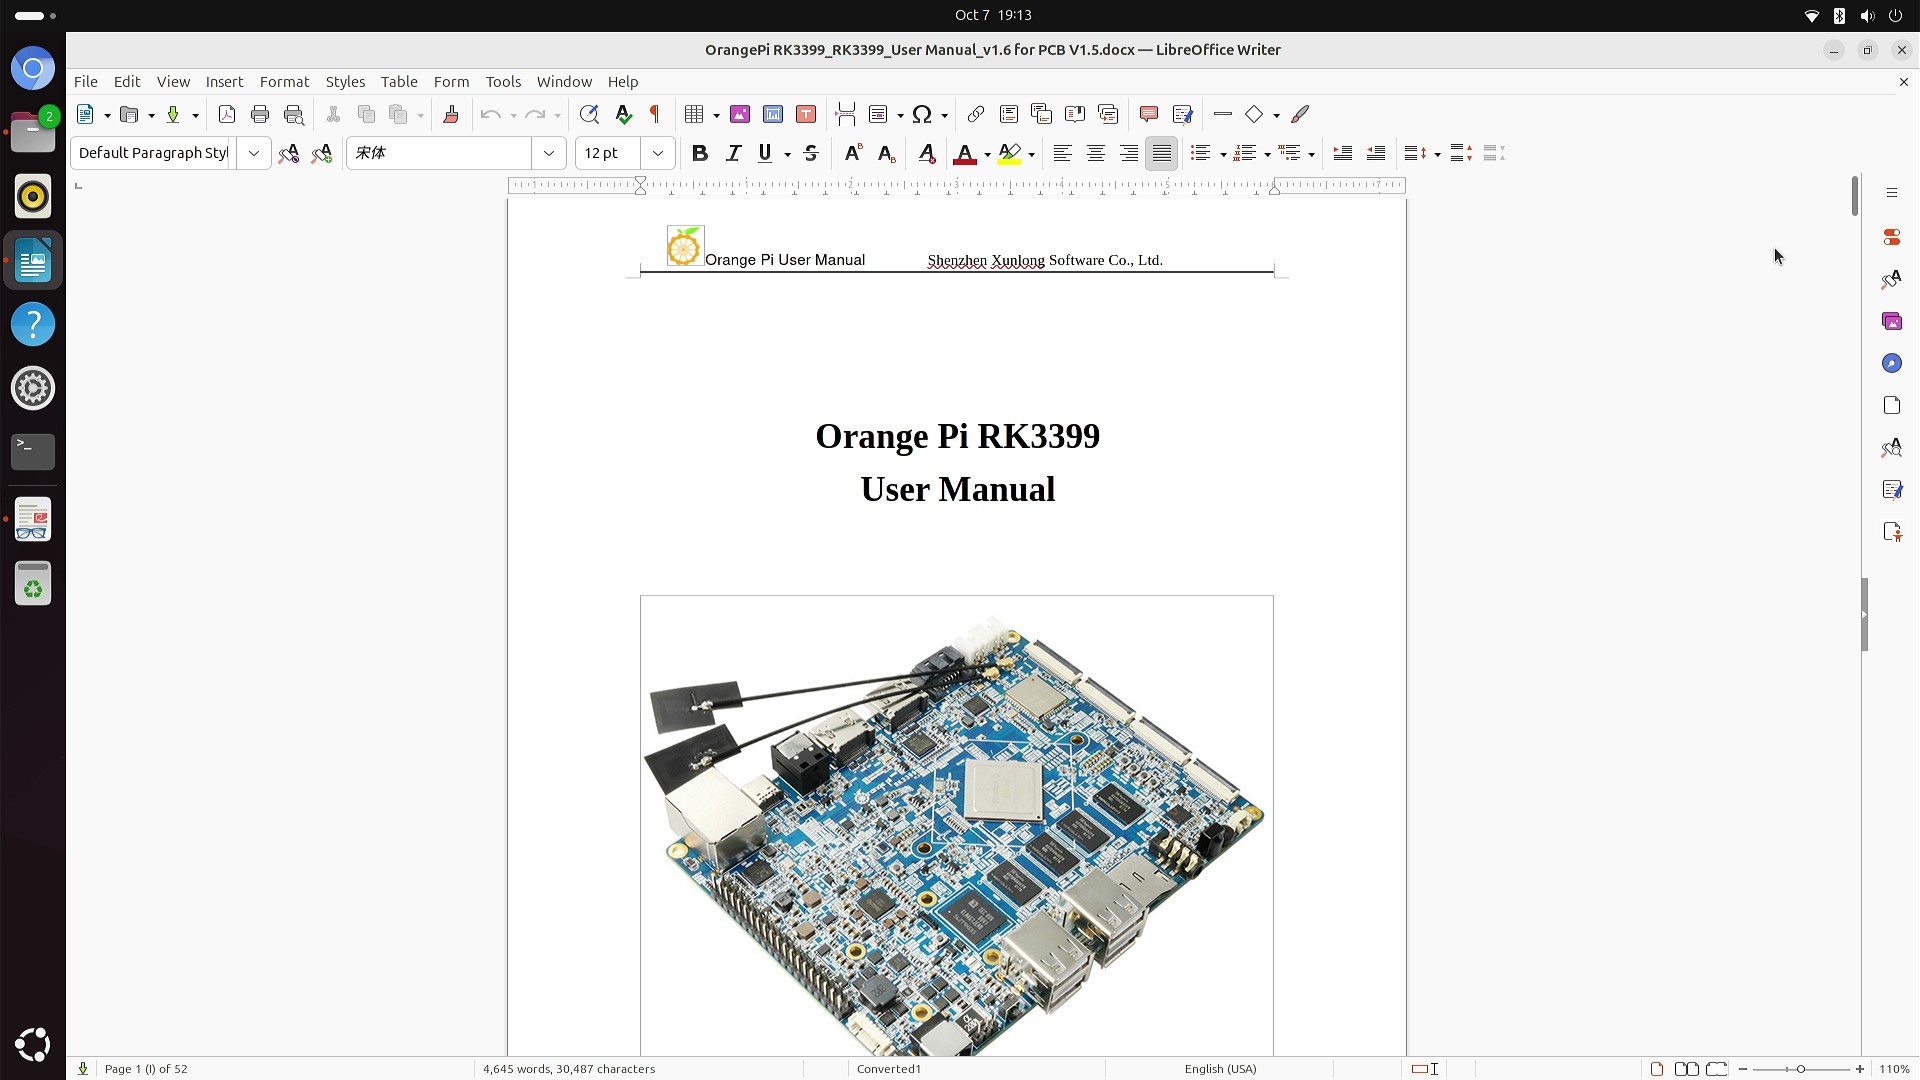Viewport: 1920px width, 1080px height.
Task: Open the Tools menu
Action: (503, 82)
